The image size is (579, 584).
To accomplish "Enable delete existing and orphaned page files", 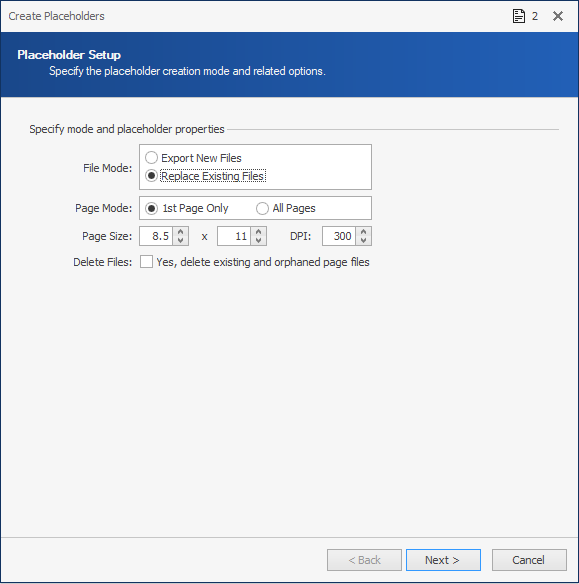I will (x=146, y=262).
